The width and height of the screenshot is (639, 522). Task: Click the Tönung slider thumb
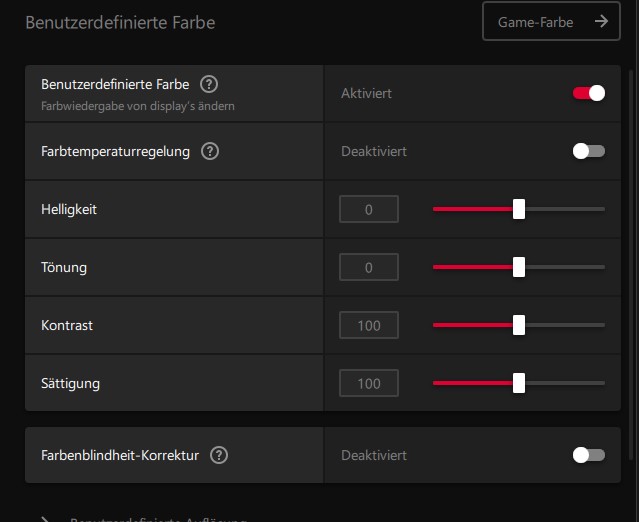click(519, 267)
